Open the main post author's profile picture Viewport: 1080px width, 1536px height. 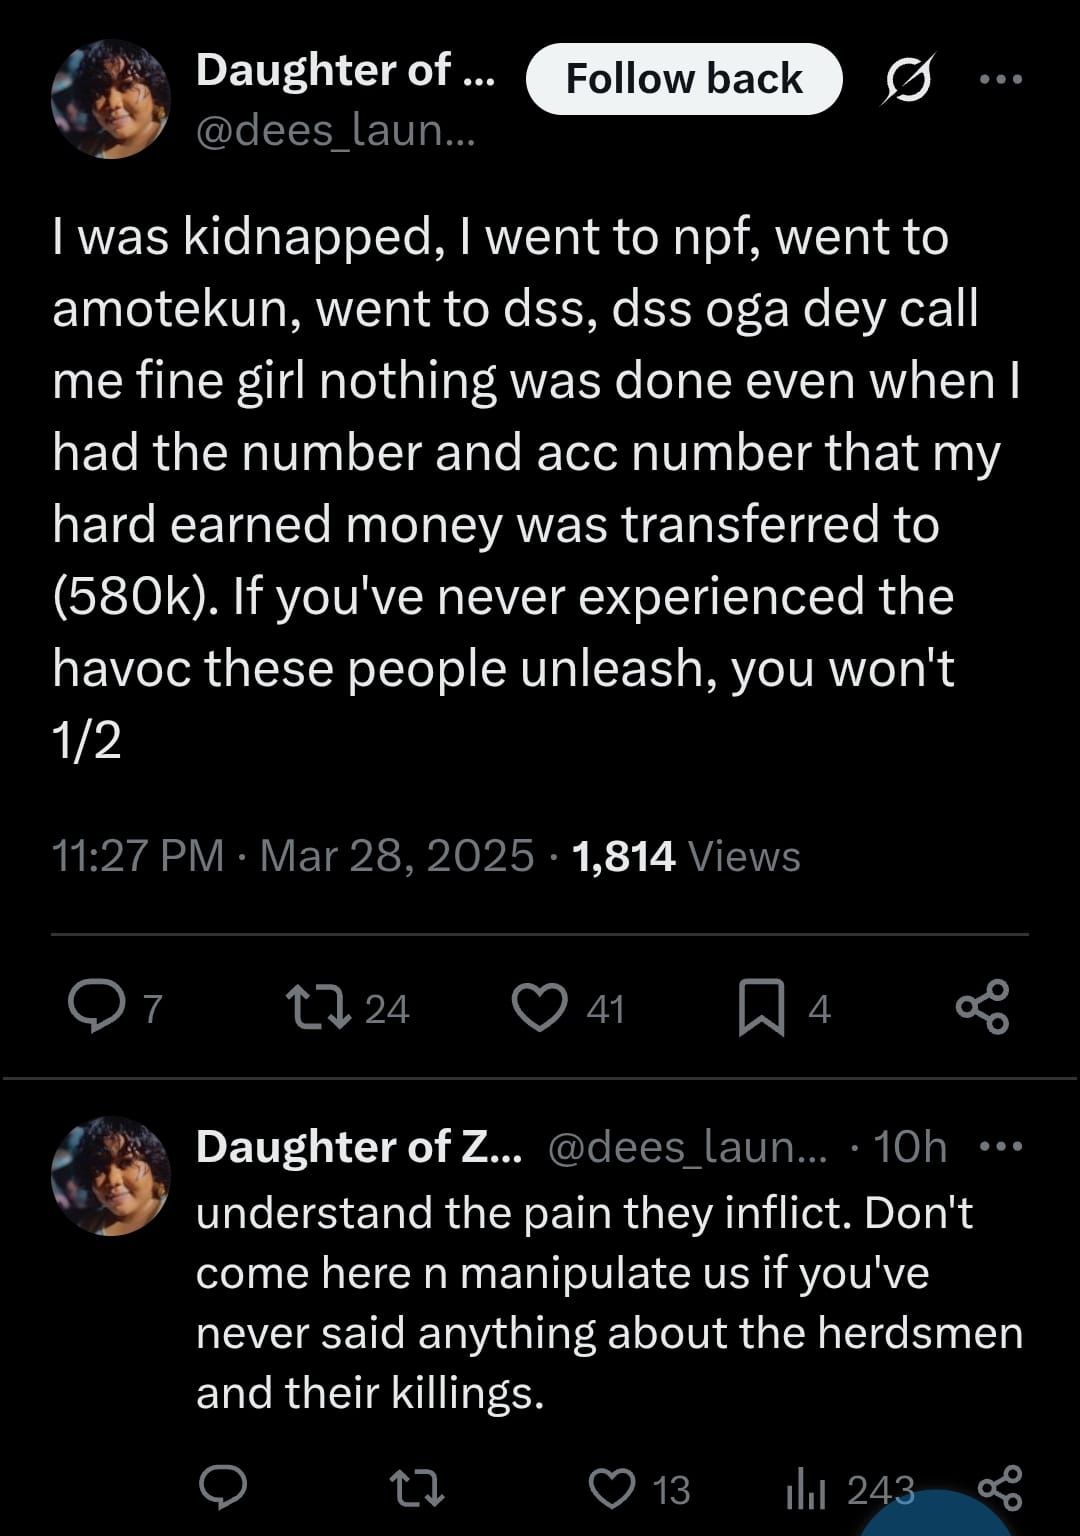[x=111, y=99]
